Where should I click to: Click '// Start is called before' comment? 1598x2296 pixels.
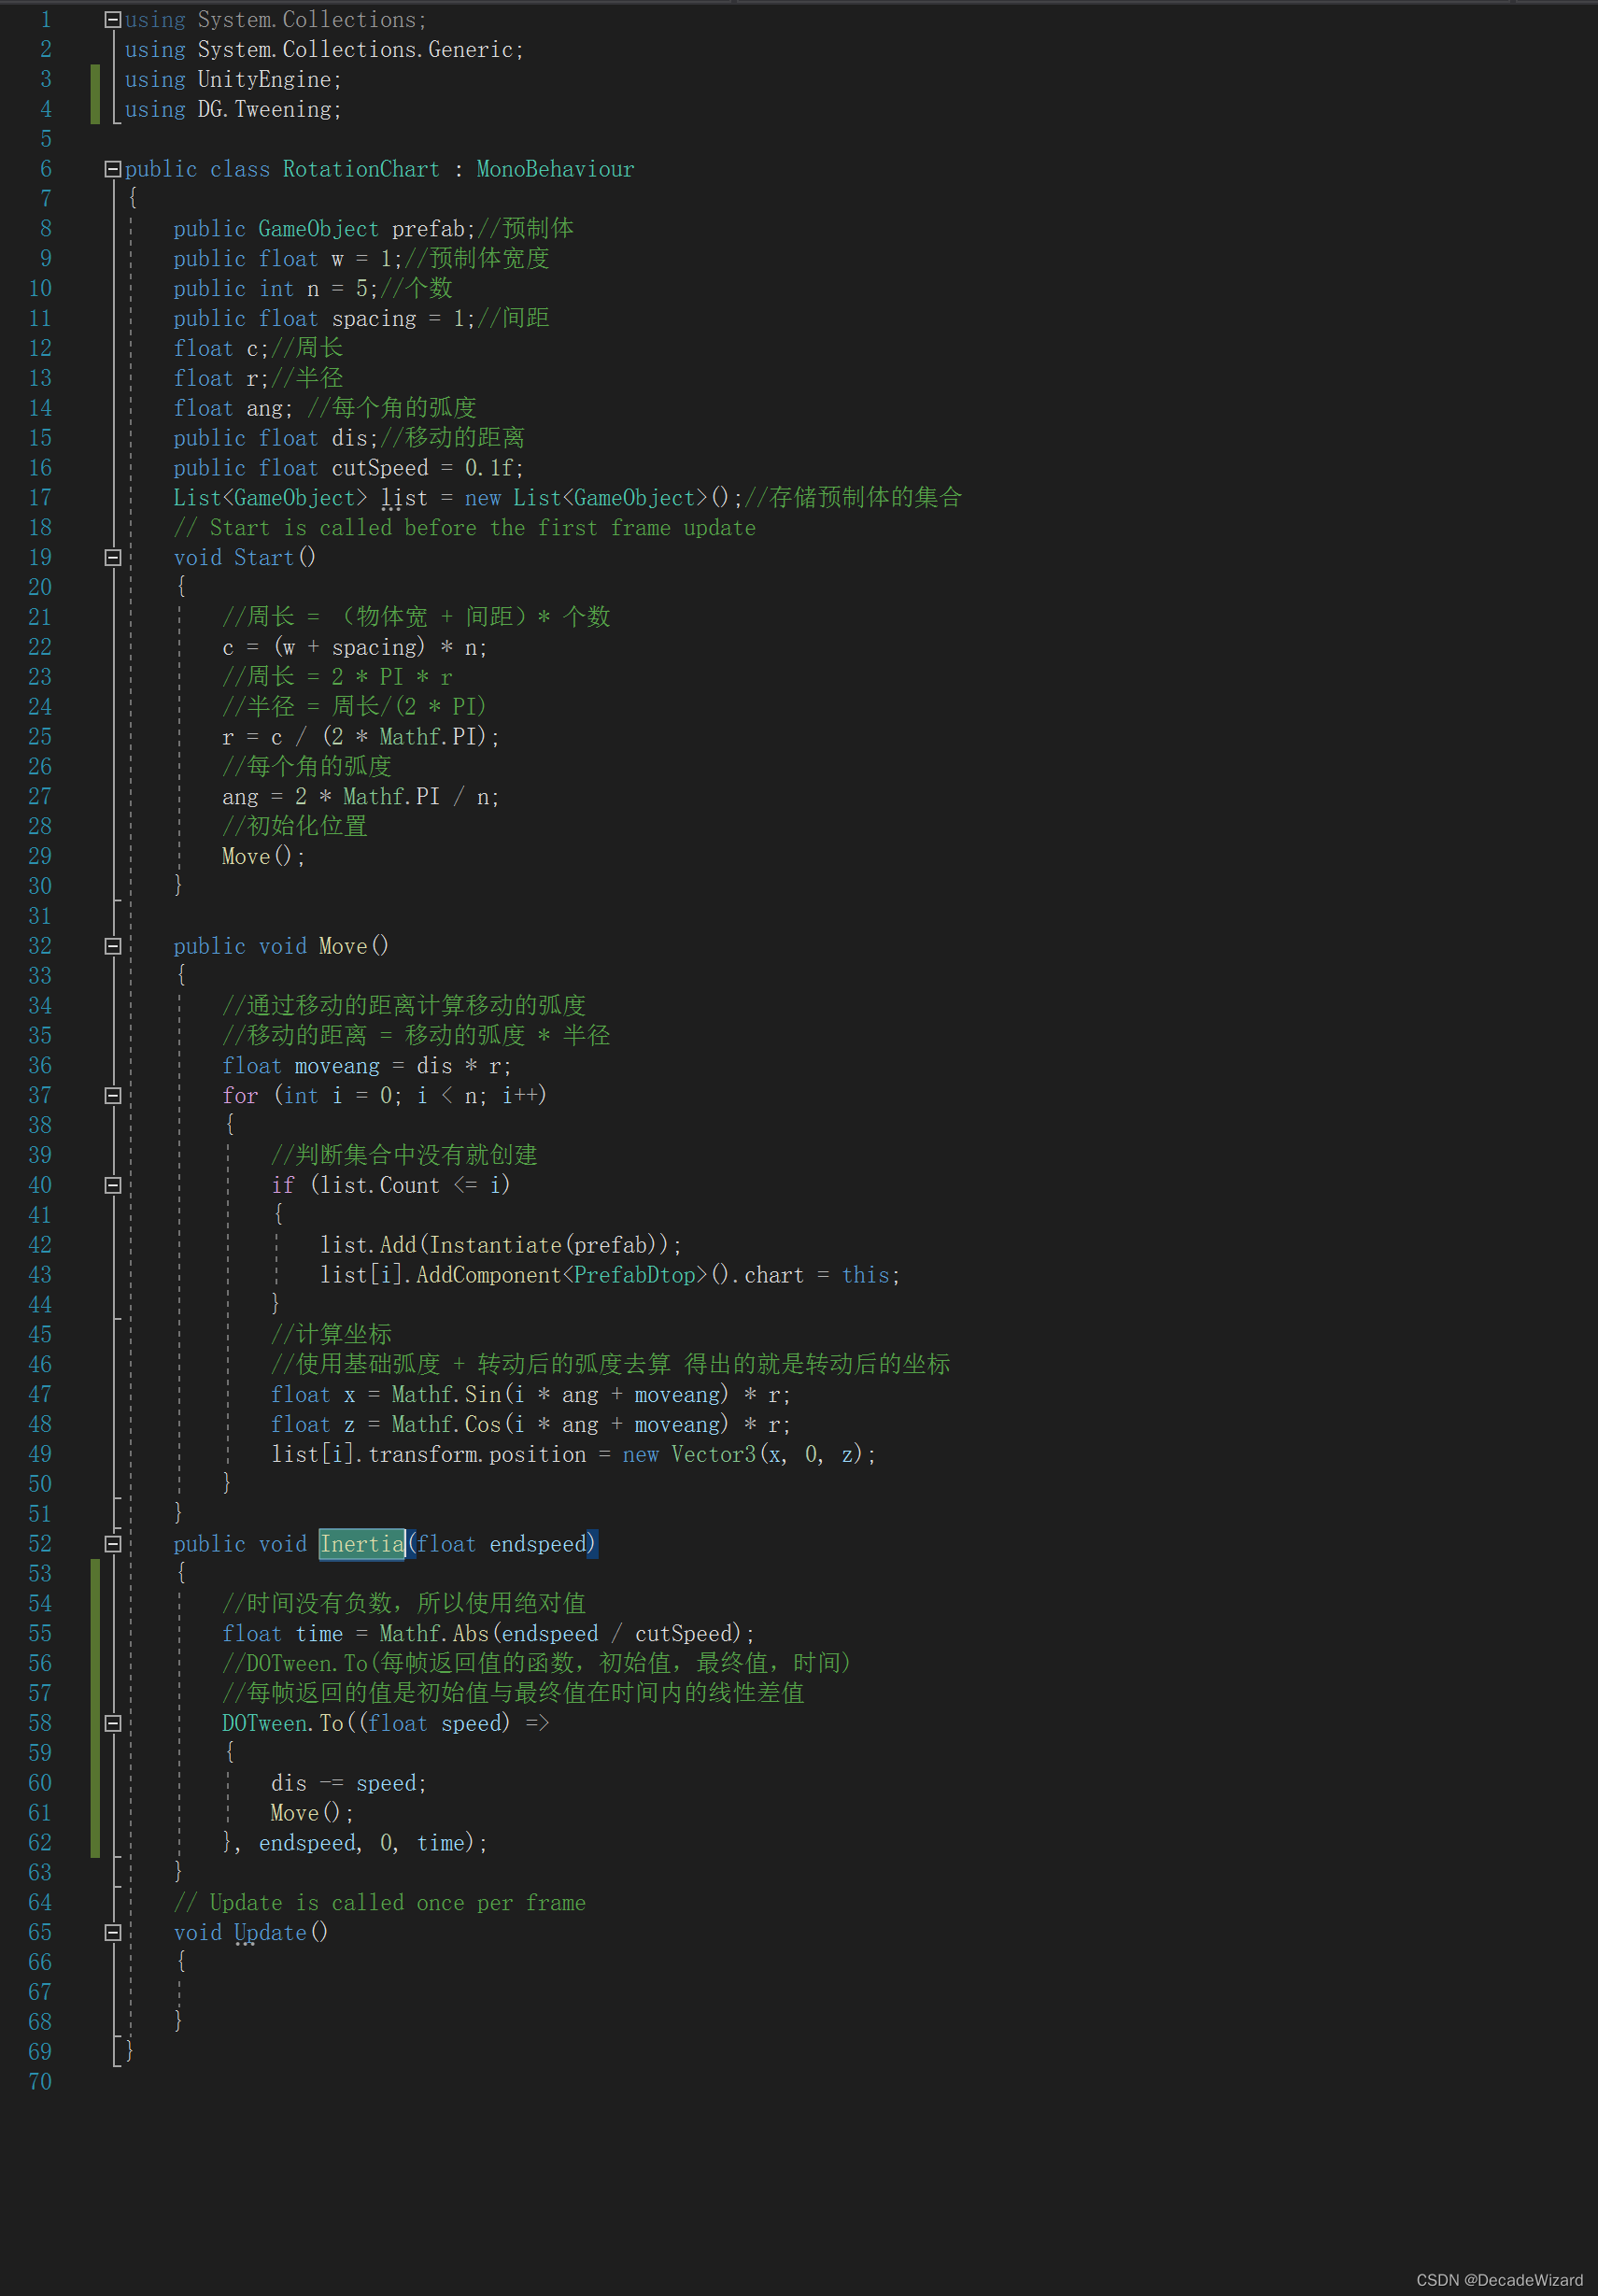pos(465,528)
